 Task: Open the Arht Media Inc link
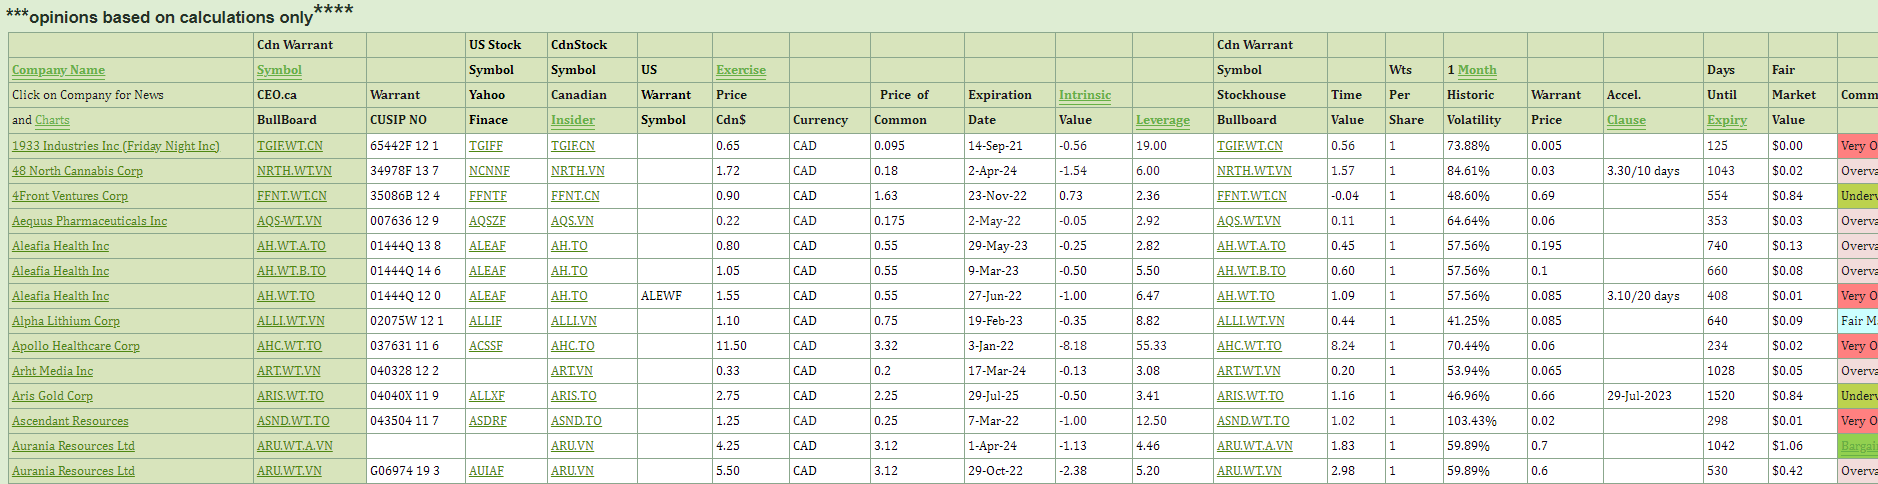(52, 371)
